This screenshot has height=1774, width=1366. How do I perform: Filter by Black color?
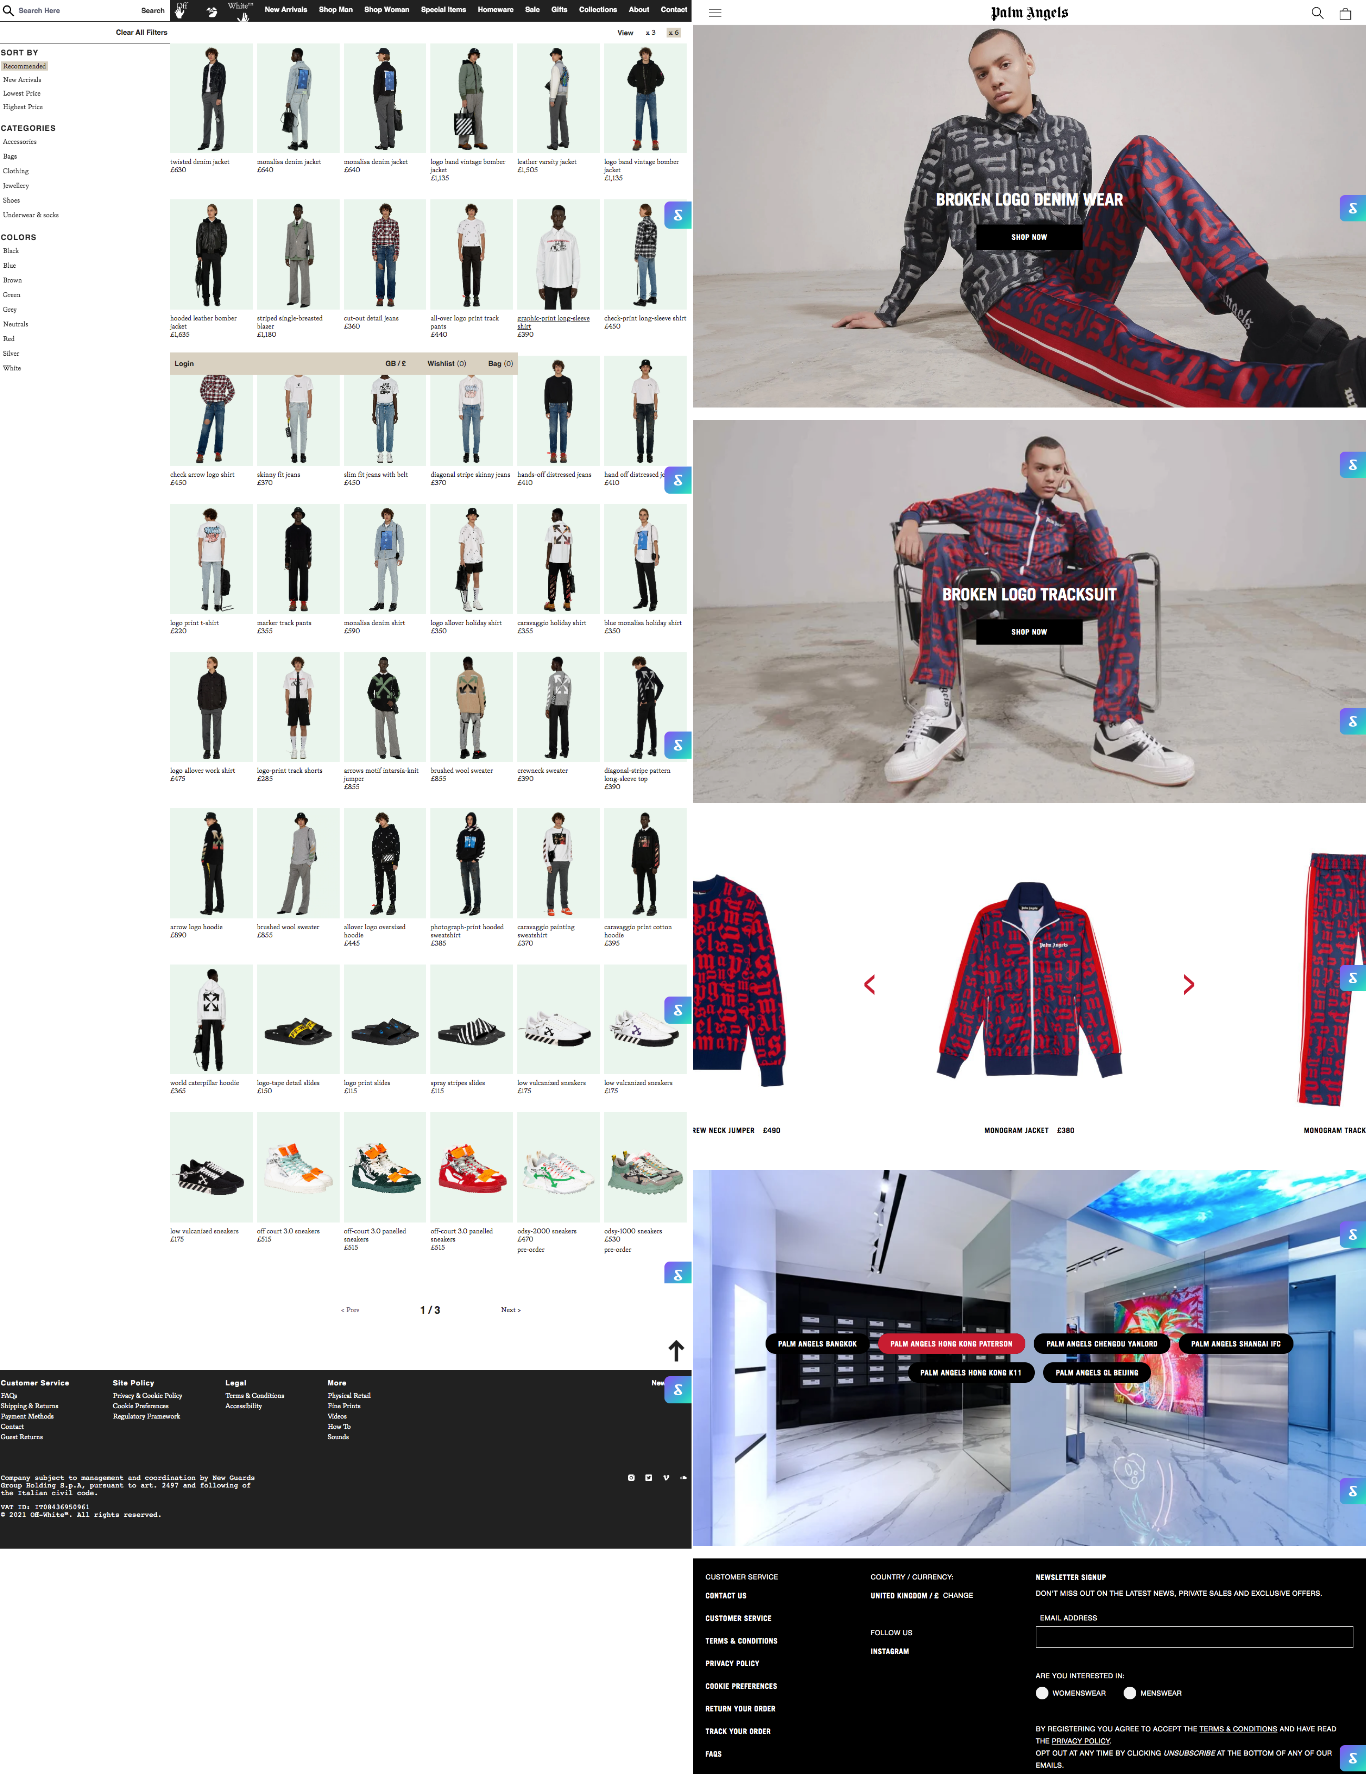click(x=11, y=251)
